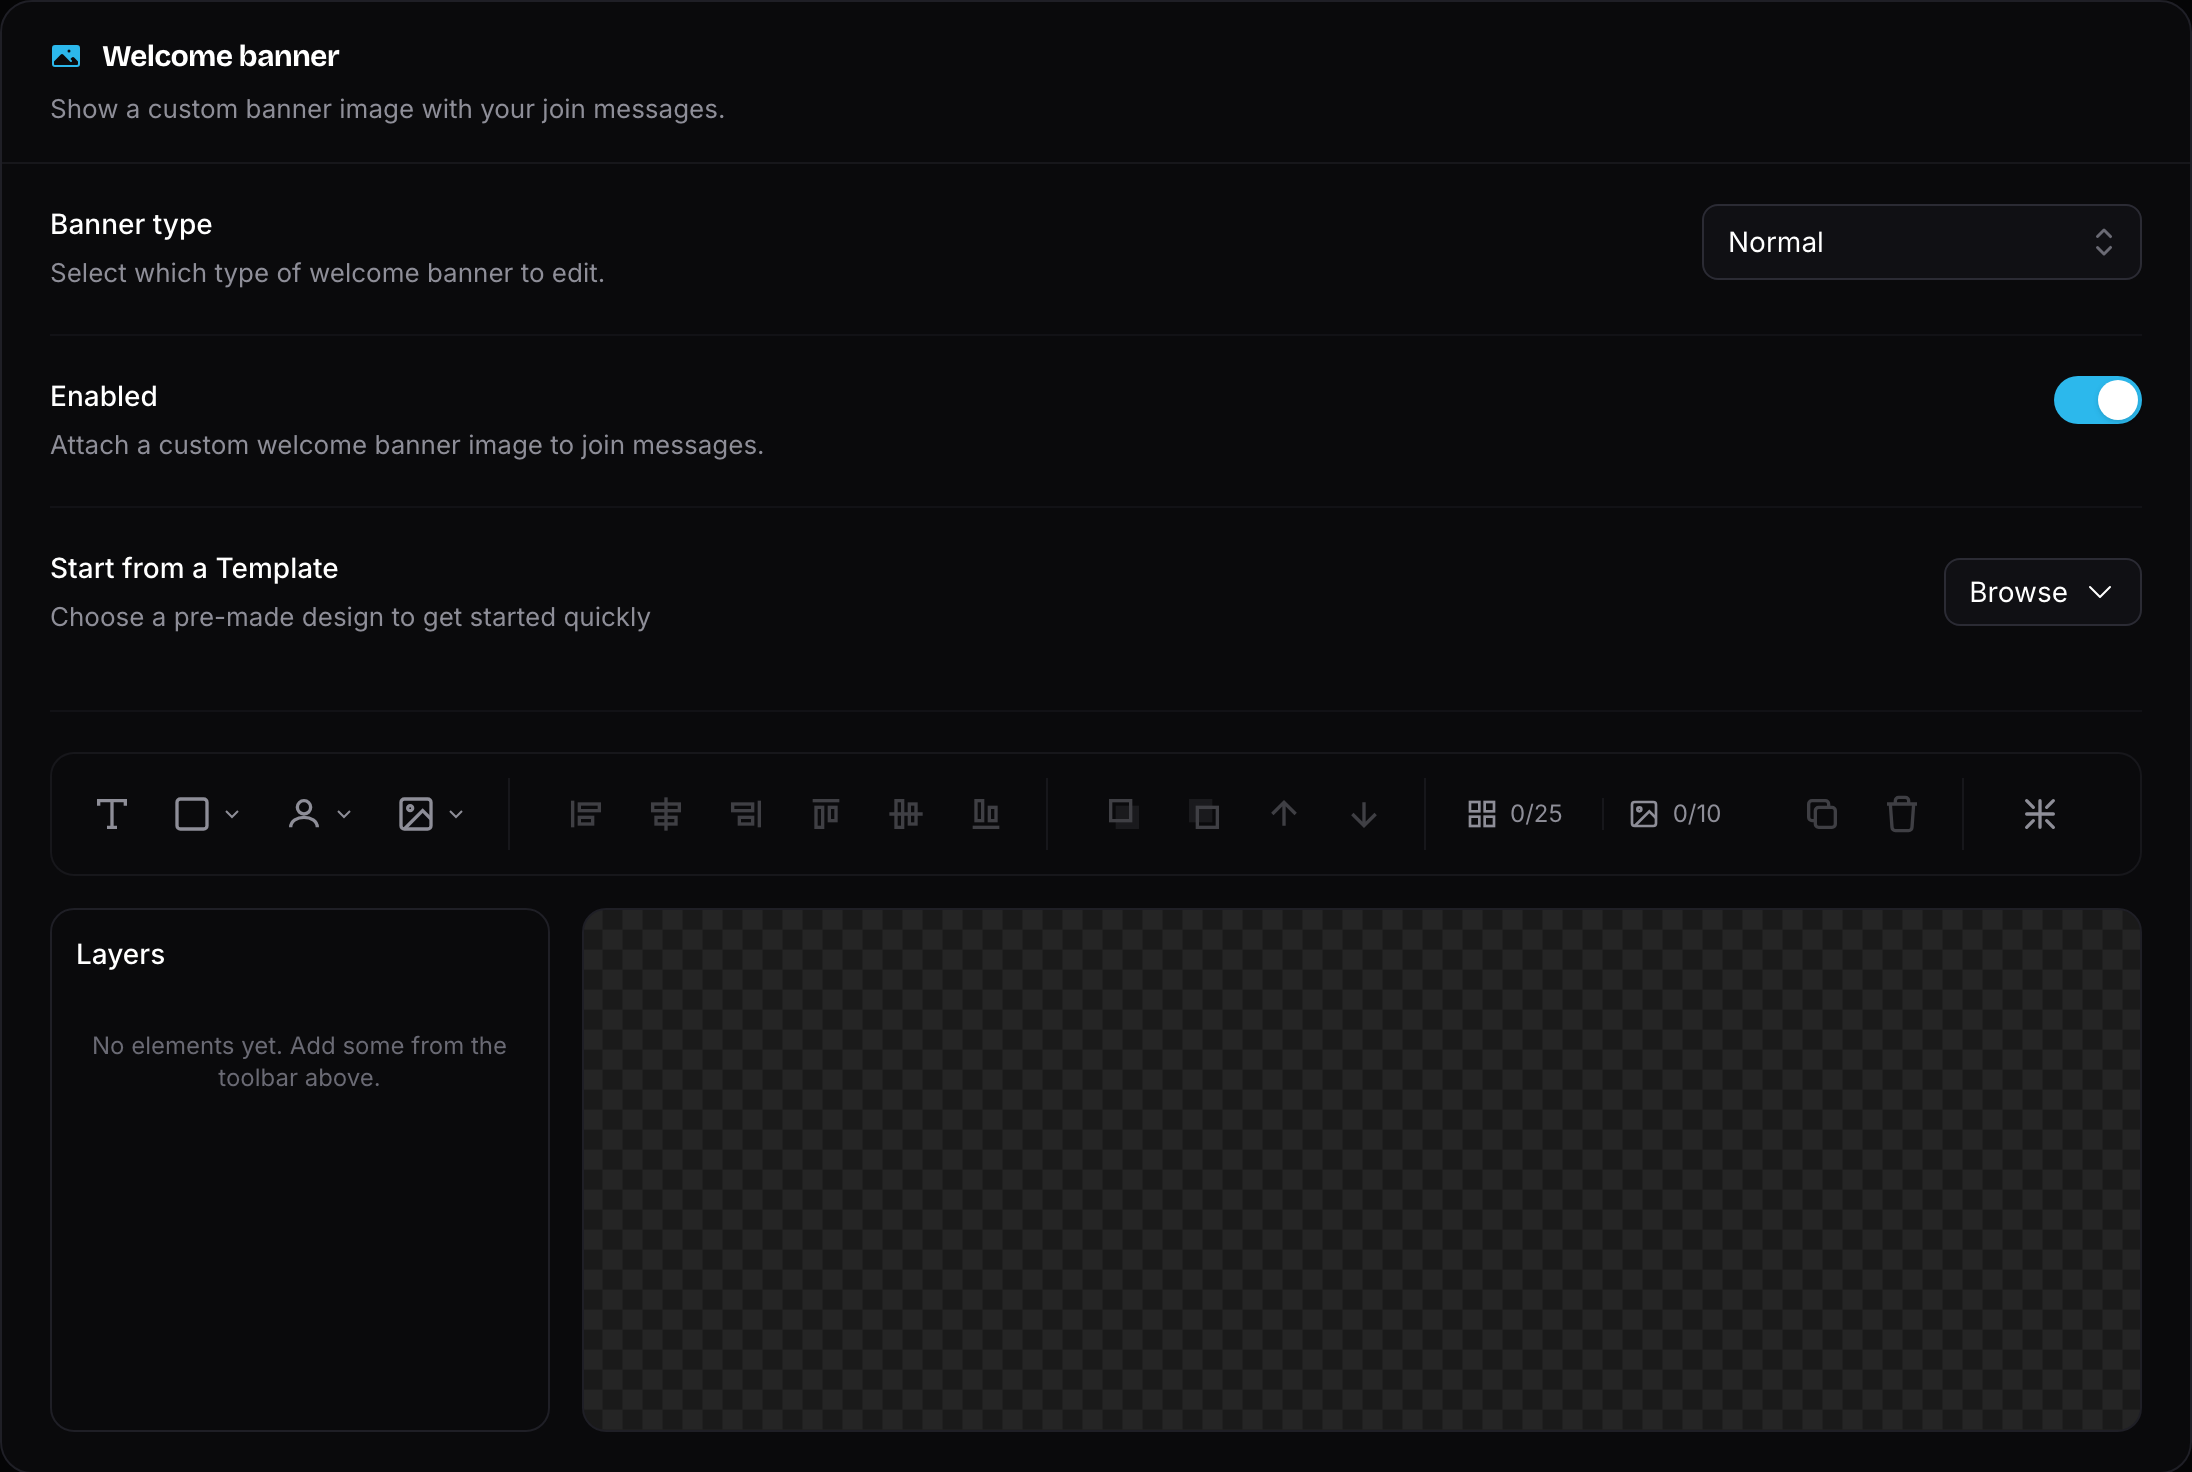Click the 0/25 elements counter

(1536, 814)
